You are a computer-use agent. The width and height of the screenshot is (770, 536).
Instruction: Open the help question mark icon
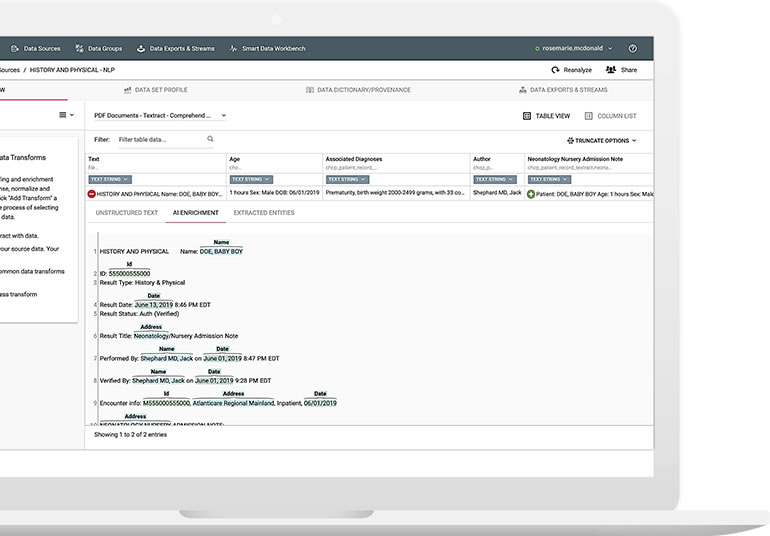pos(632,48)
